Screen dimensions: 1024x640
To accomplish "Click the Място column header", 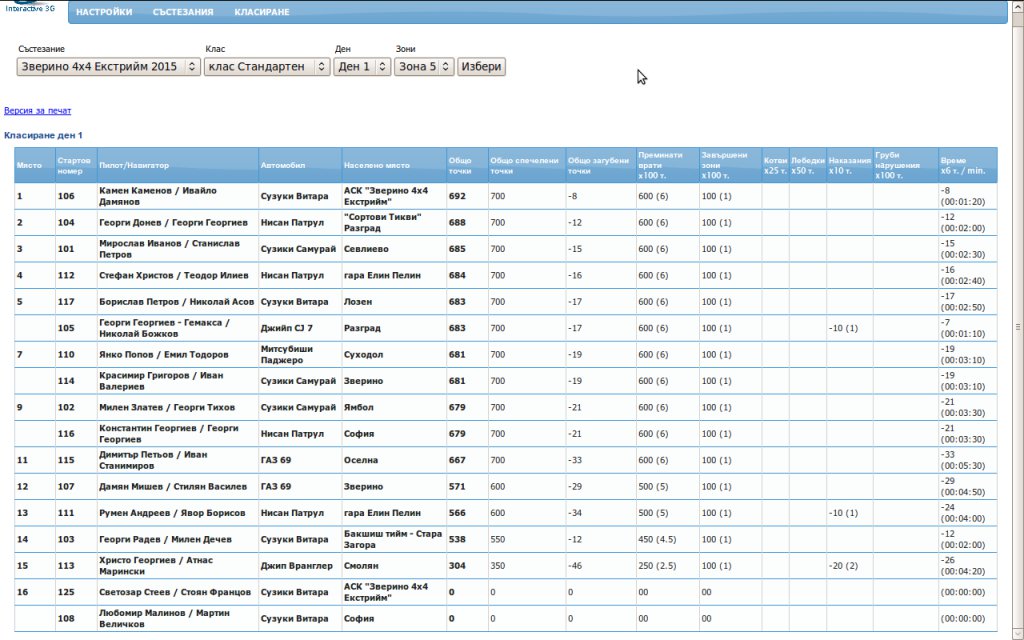I will (x=29, y=165).
